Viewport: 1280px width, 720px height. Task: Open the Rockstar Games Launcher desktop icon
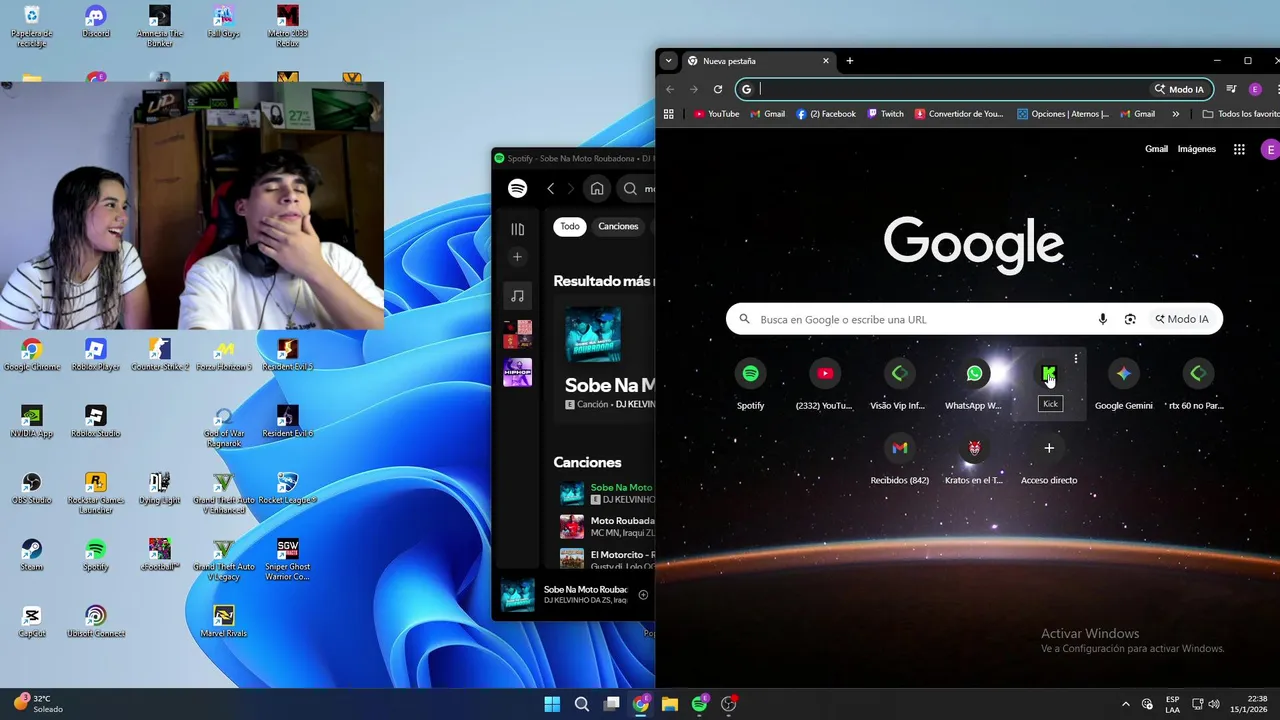95,492
